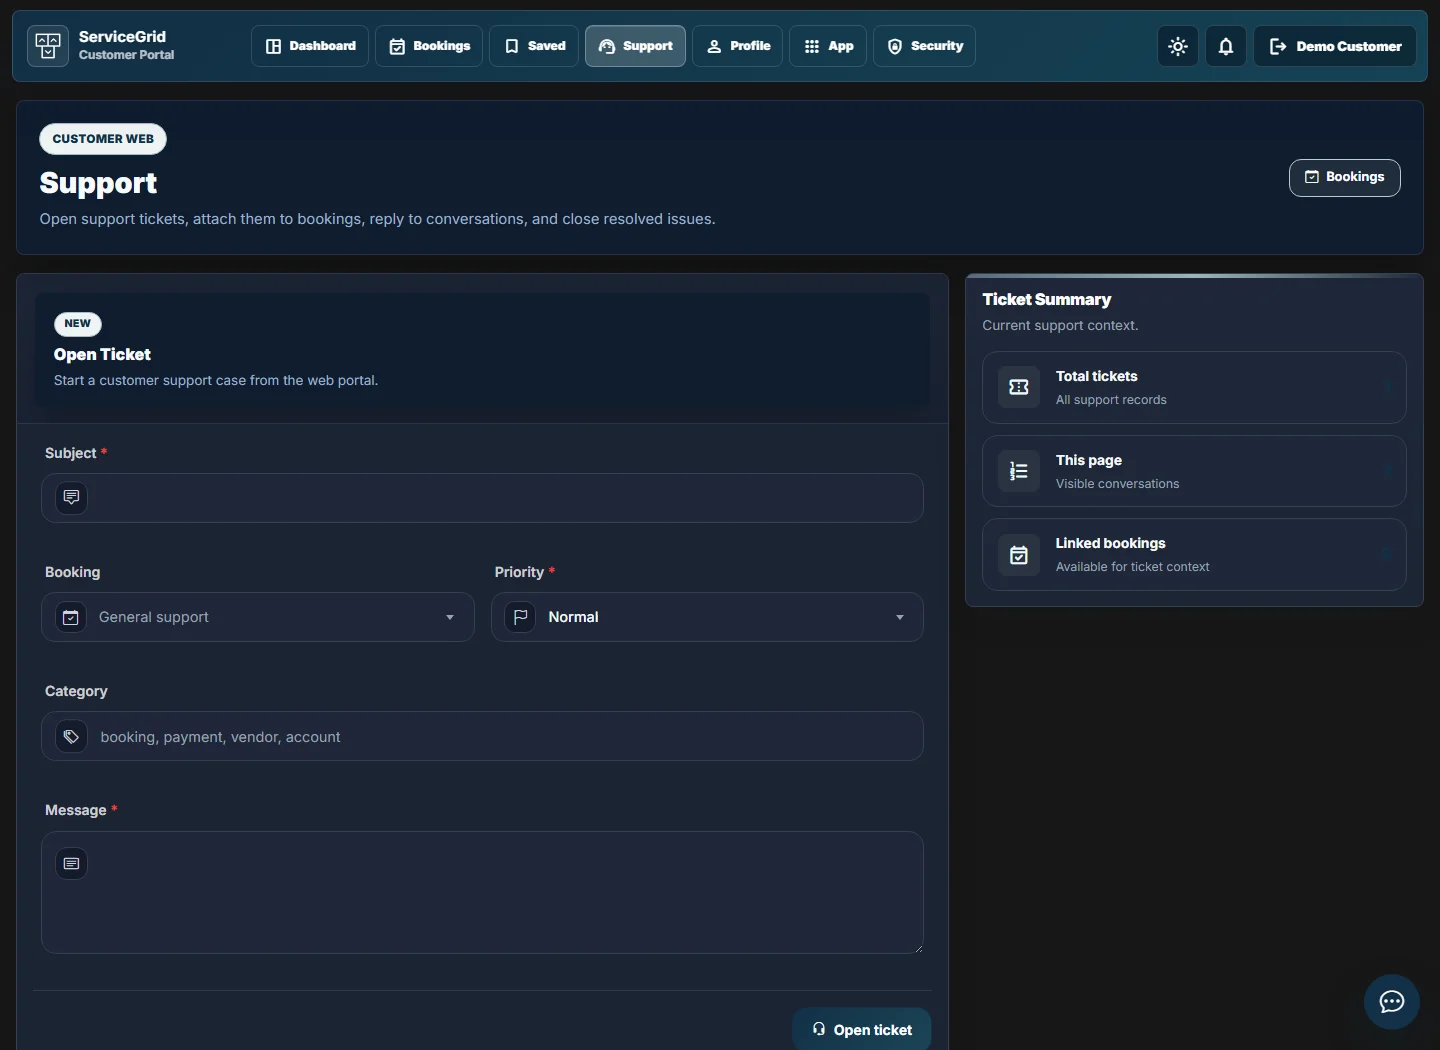Open the Profile tab
Screen dimensions: 1440x1050
tap(737, 46)
